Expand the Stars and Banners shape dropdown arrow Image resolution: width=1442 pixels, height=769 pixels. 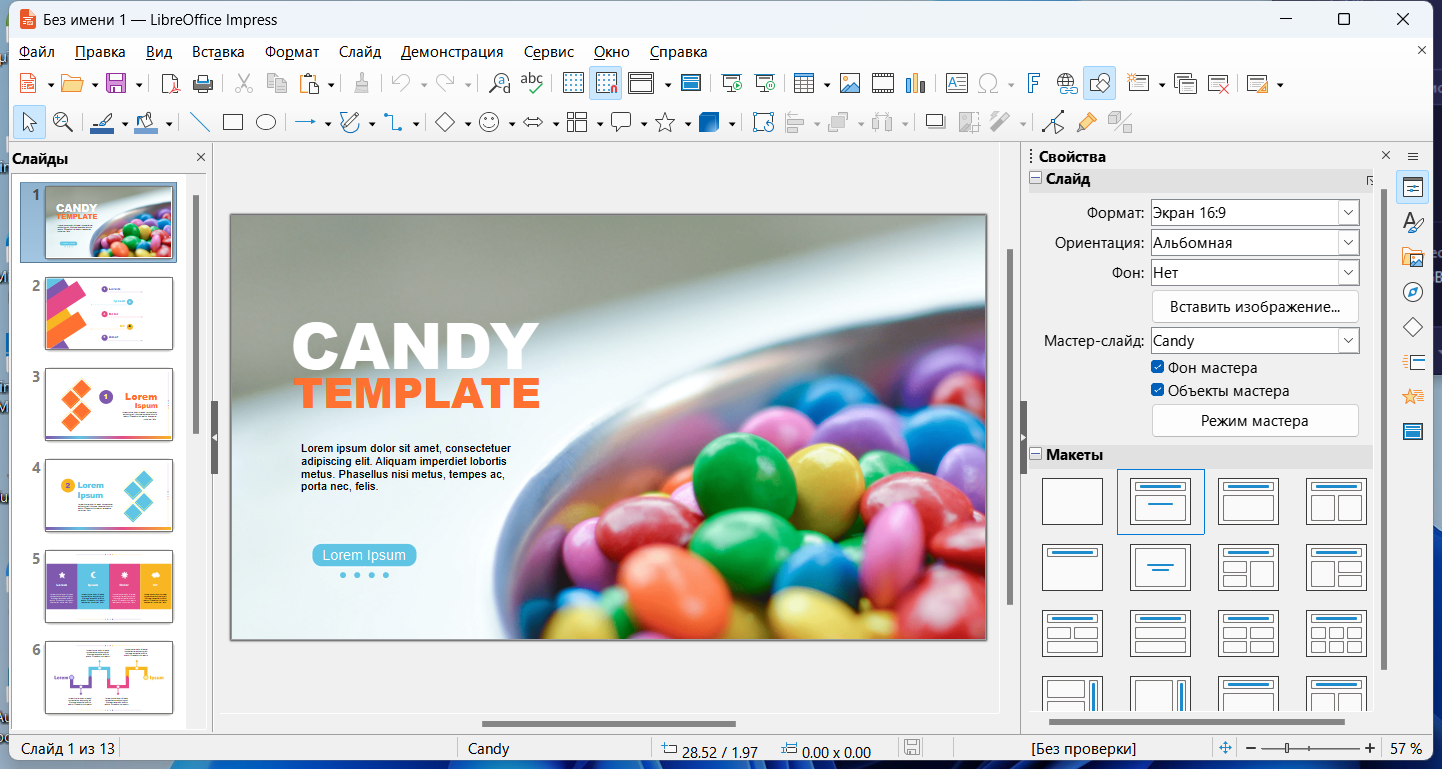(x=688, y=123)
